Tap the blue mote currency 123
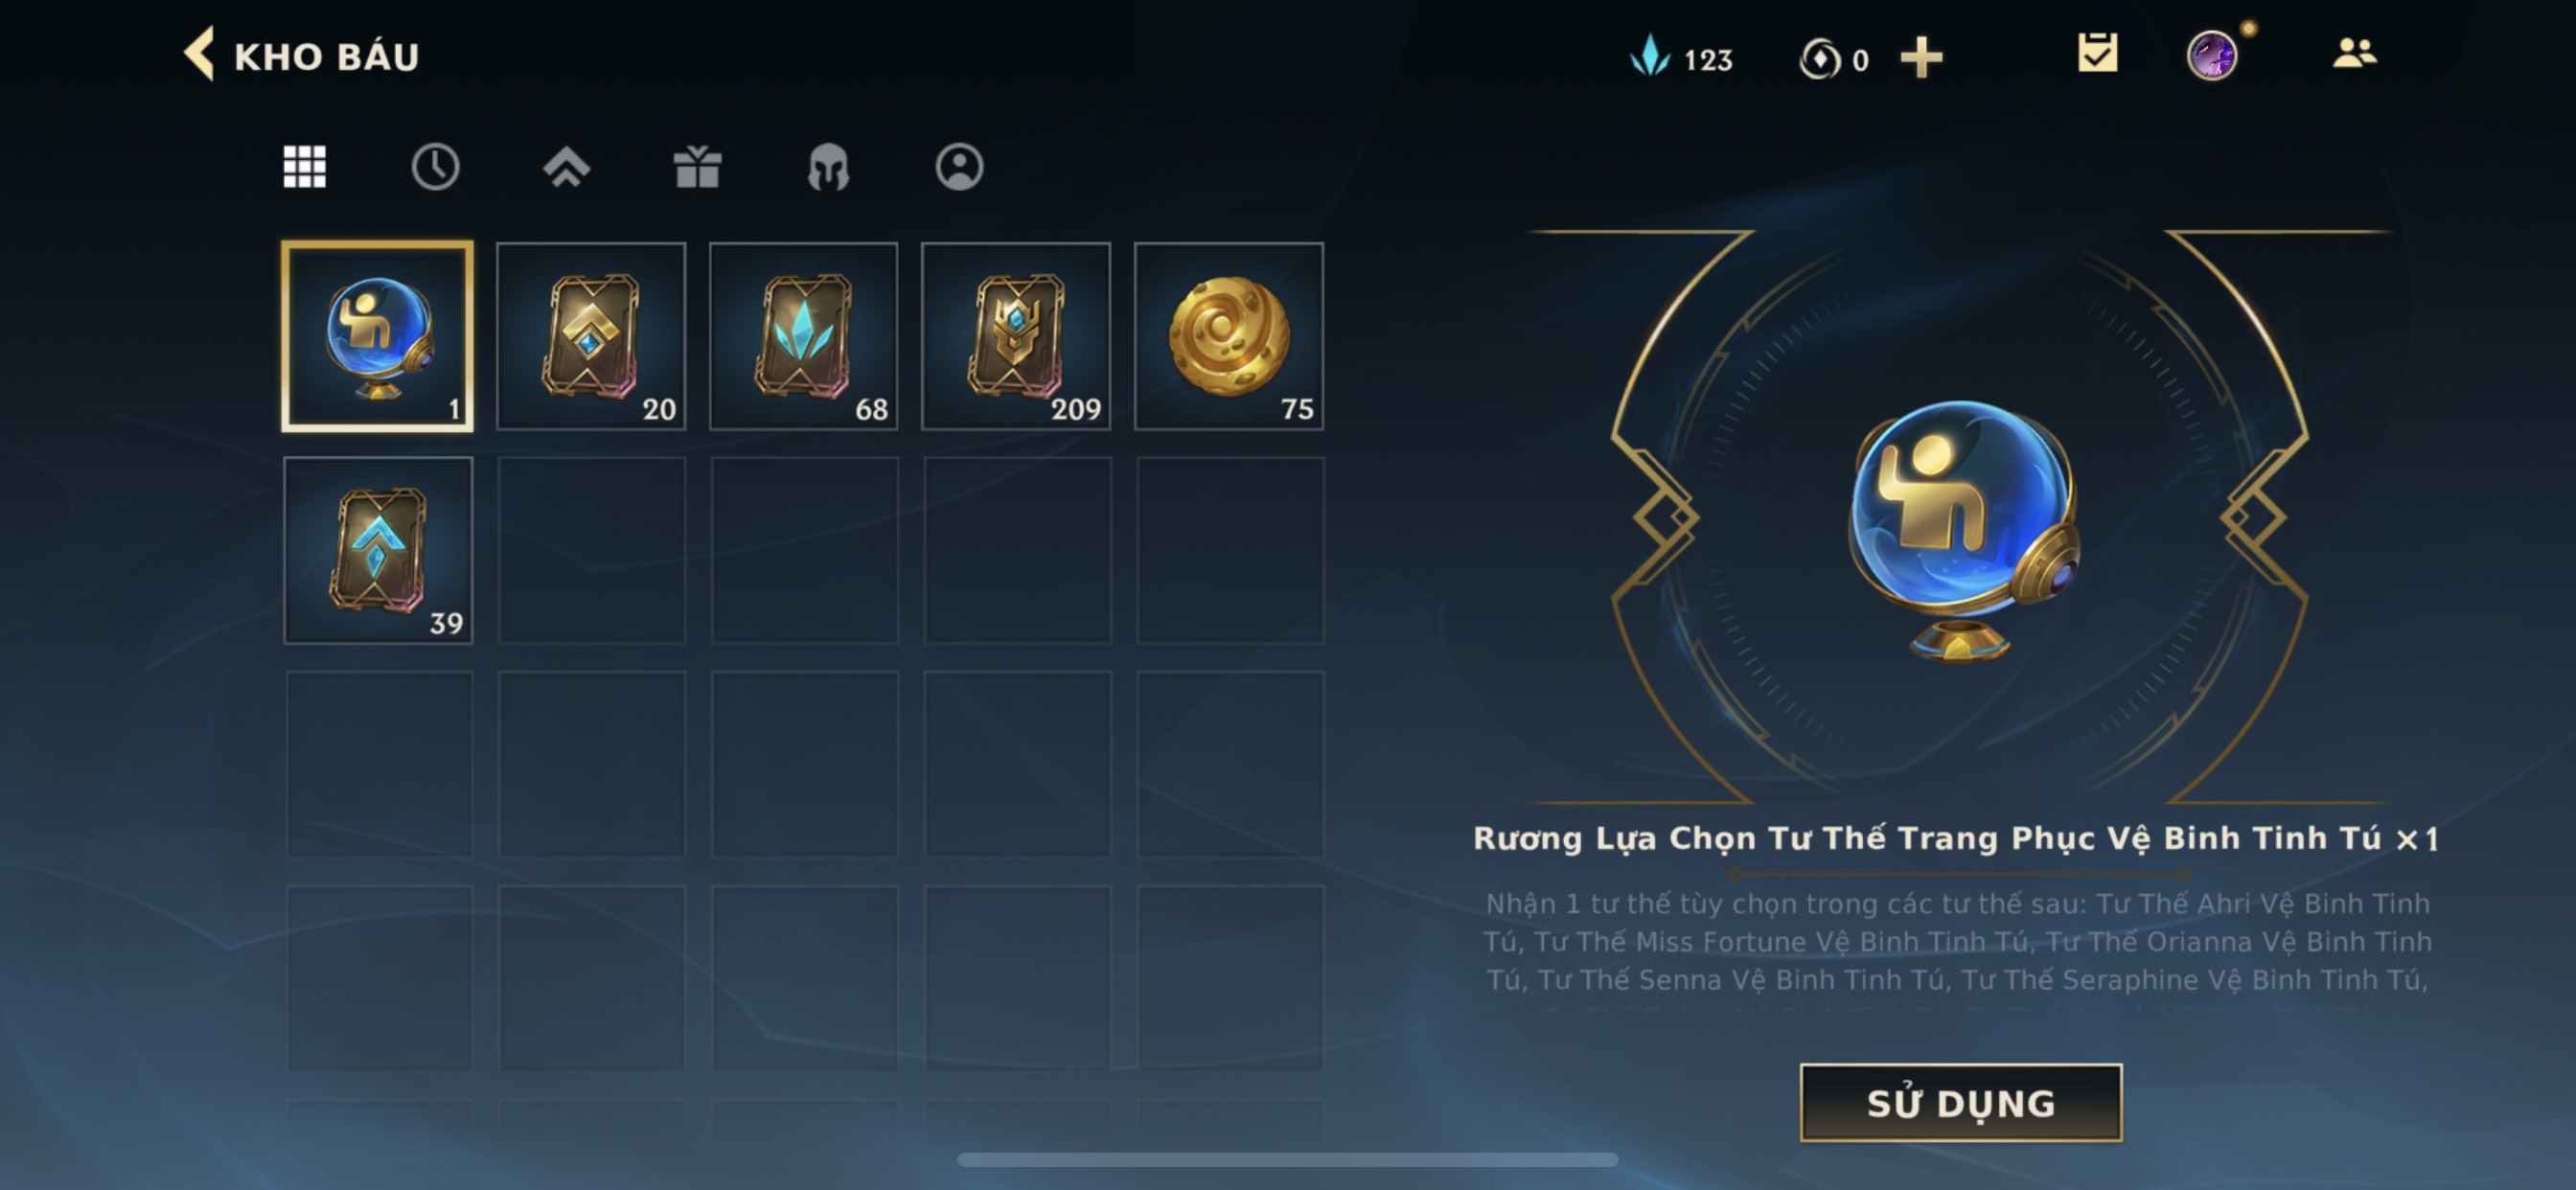Image resolution: width=2576 pixels, height=1190 pixels. click(1681, 57)
